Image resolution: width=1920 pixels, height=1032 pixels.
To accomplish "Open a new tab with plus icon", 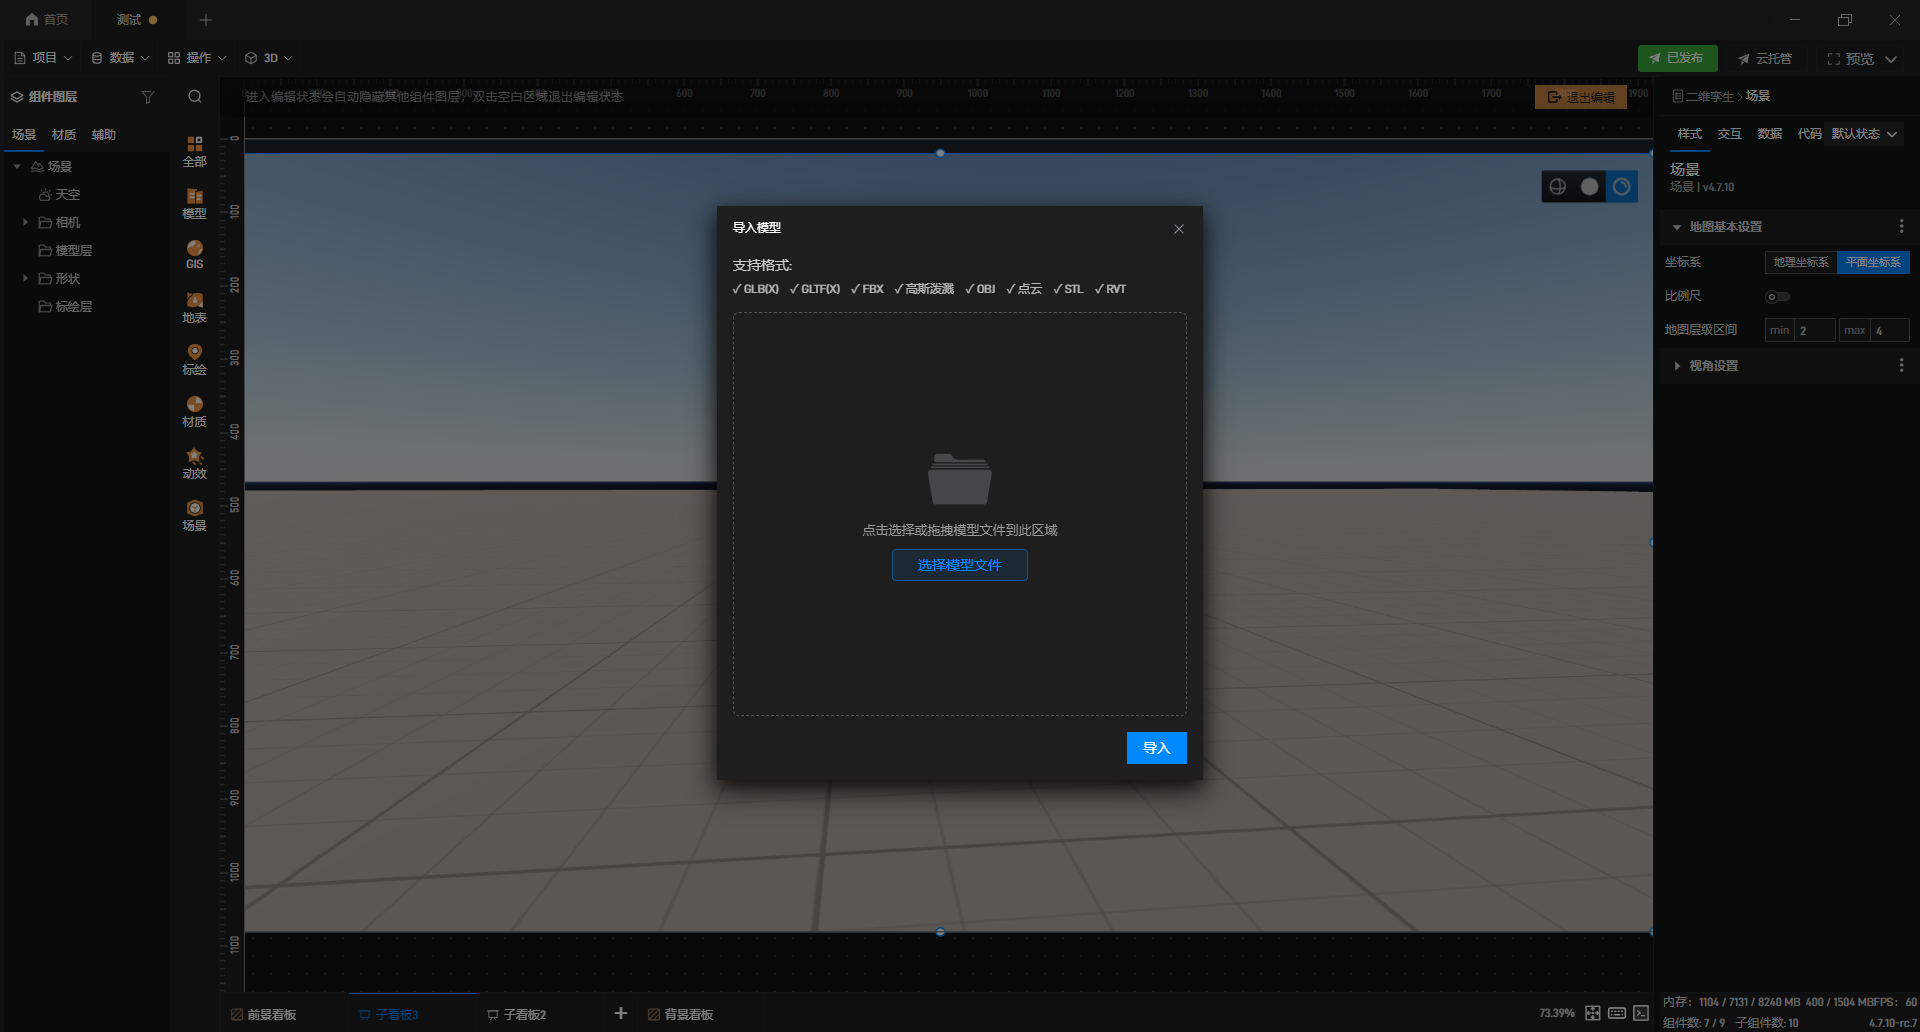I will pyautogui.click(x=206, y=20).
